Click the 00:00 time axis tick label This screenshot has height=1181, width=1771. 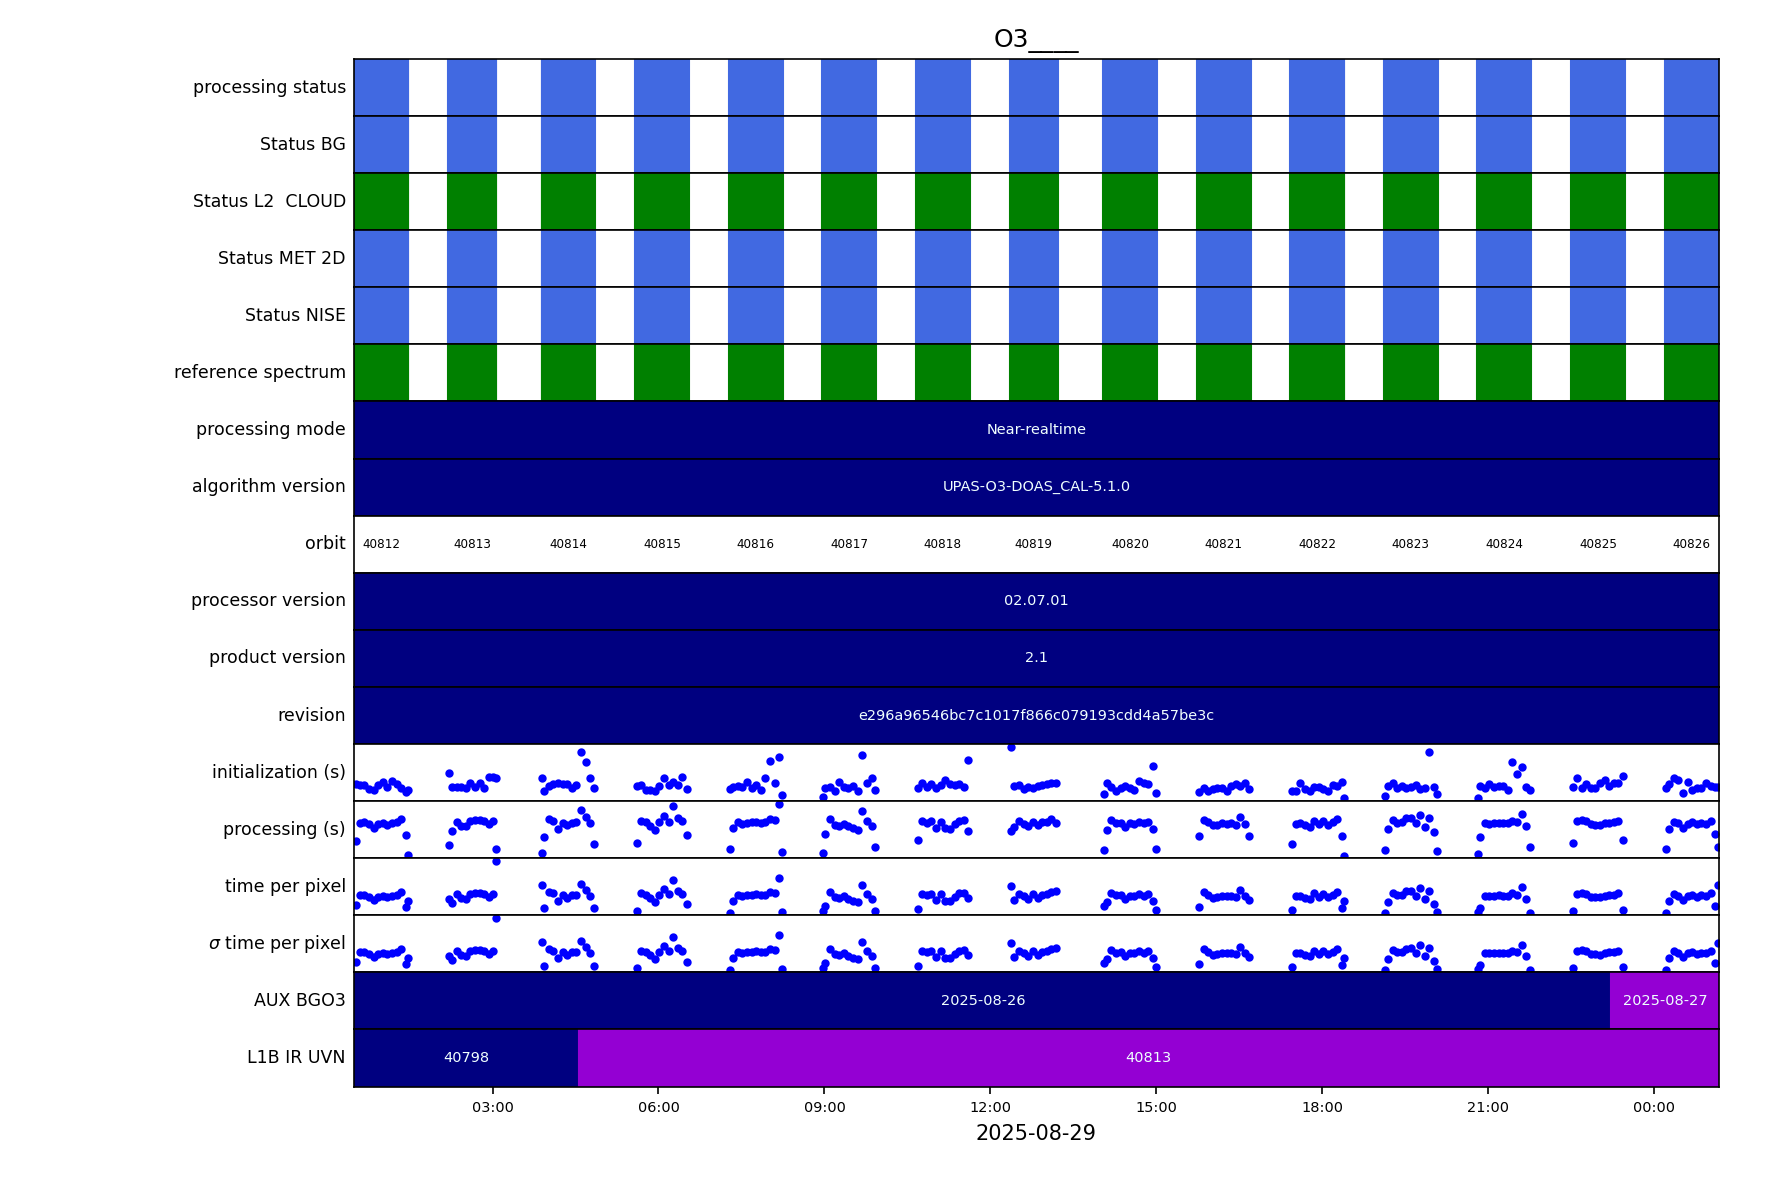[1653, 1108]
